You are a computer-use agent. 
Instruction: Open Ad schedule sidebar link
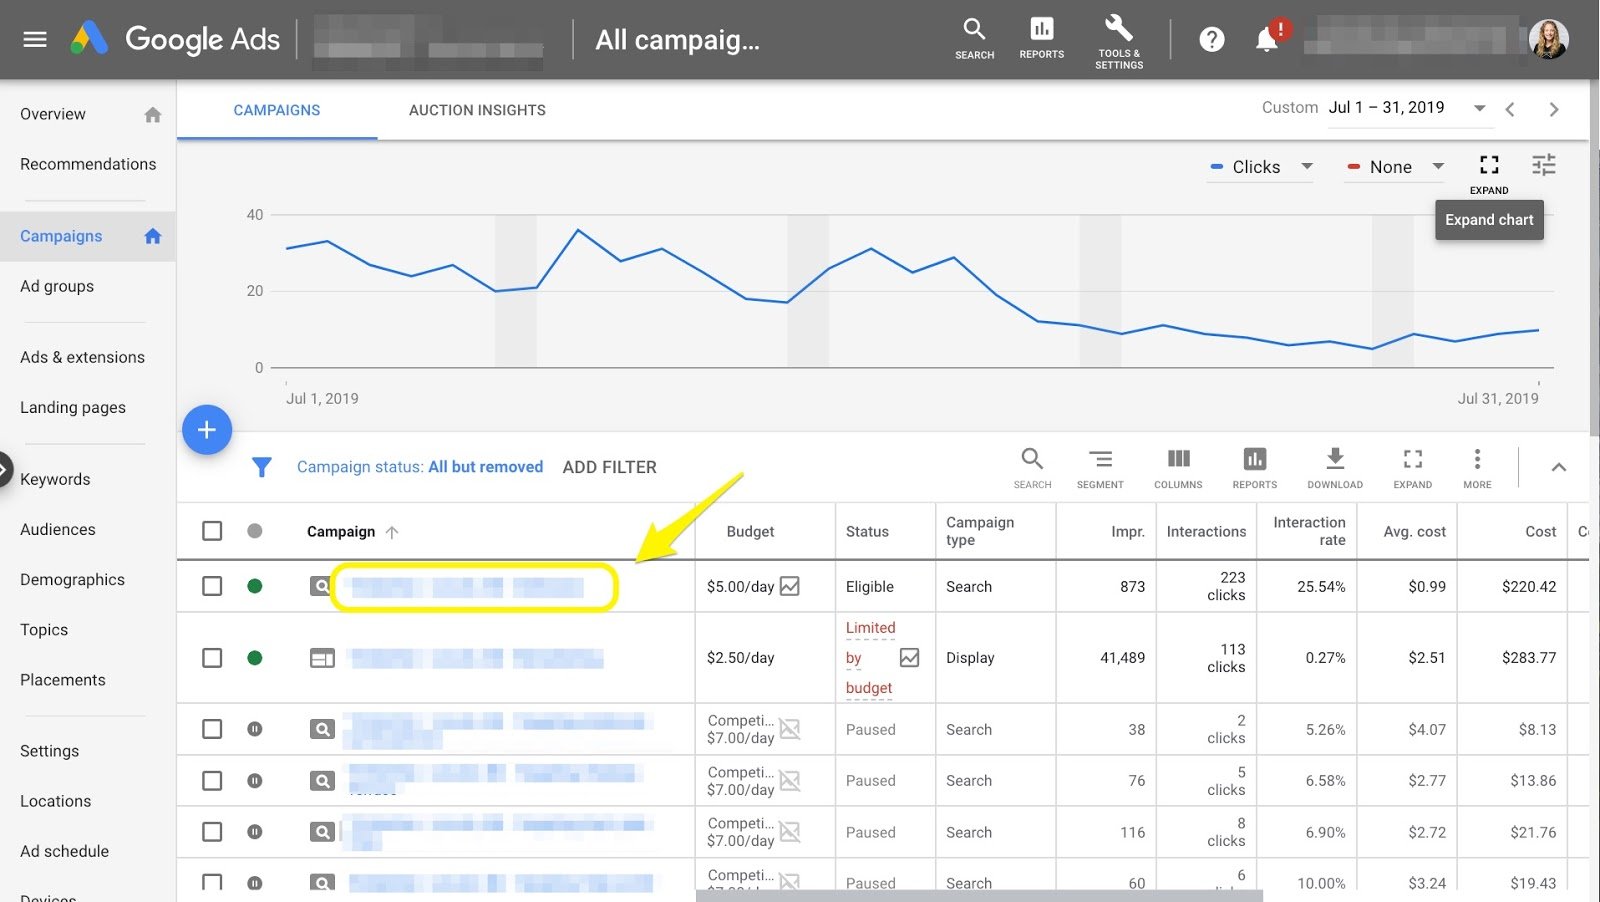tap(64, 851)
